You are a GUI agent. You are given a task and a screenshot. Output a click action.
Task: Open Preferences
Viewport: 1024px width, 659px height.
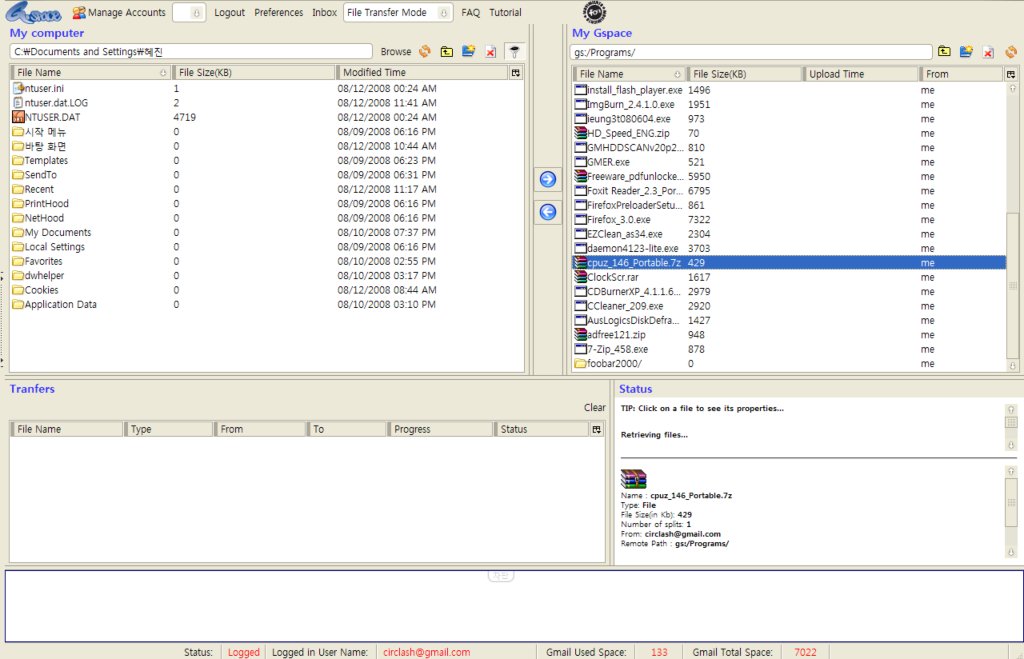pyautogui.click(x=279, y=12)
